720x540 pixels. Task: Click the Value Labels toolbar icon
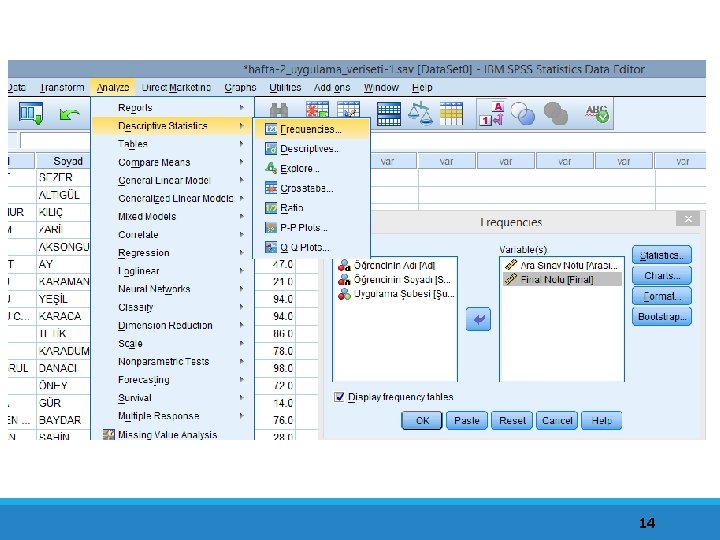(491, 113)
